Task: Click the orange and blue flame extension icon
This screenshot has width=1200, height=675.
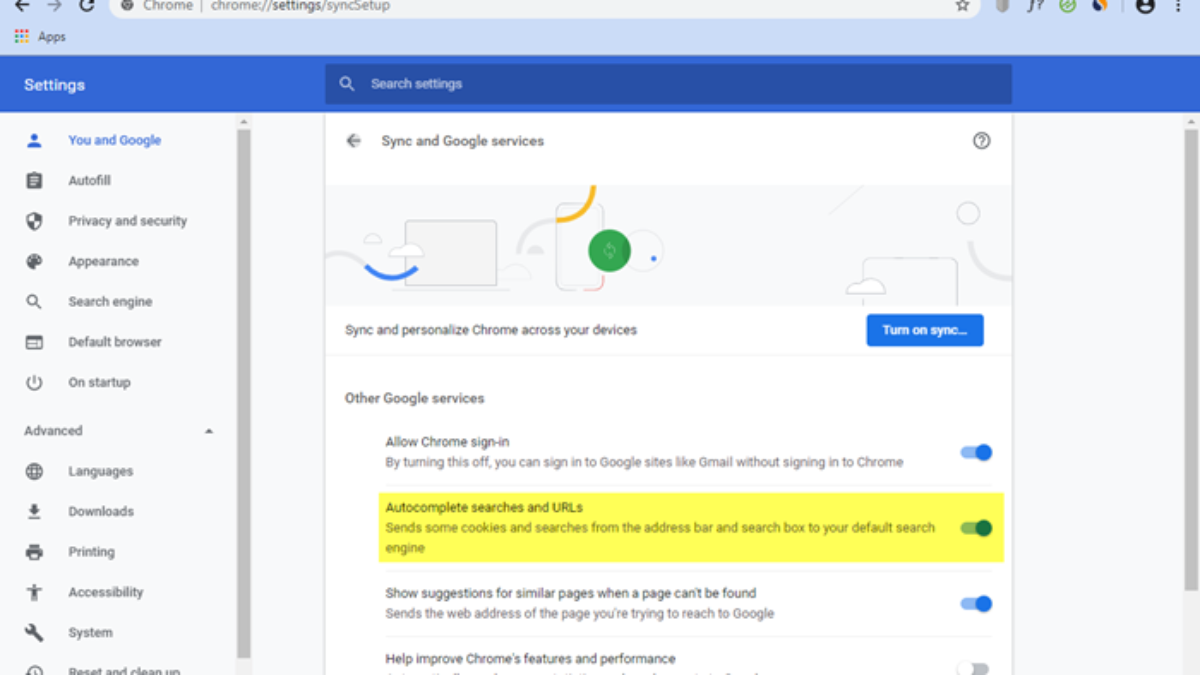Action: (x=1100, y=6)
